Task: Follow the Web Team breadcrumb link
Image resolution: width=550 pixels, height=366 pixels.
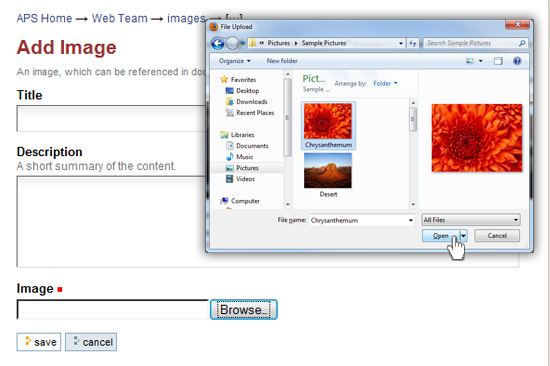Action: coord(120,18)
